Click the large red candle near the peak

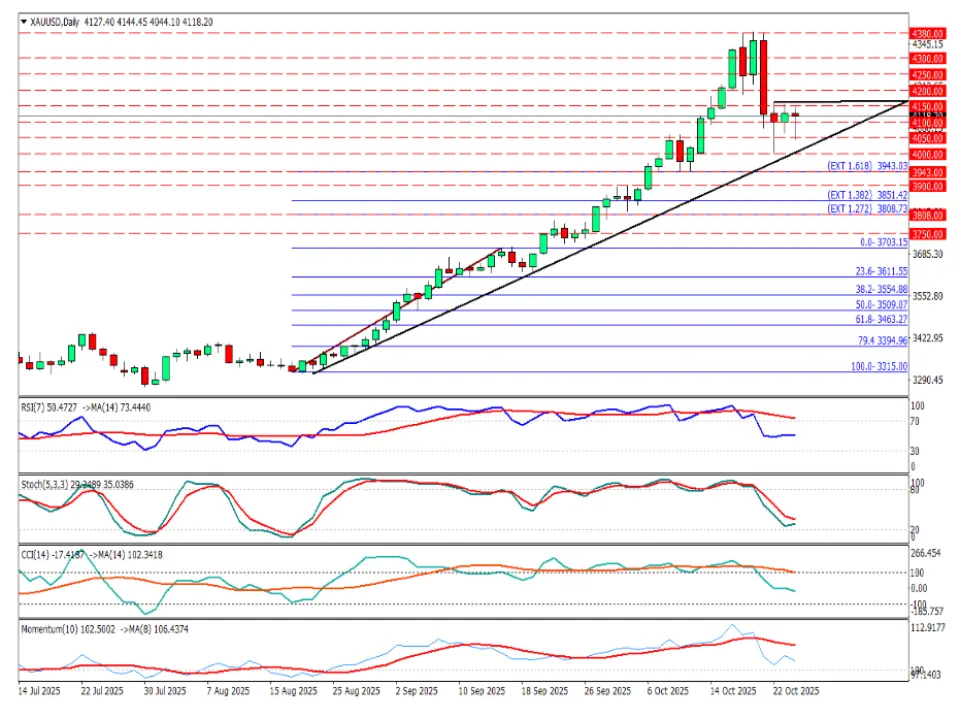763,78
